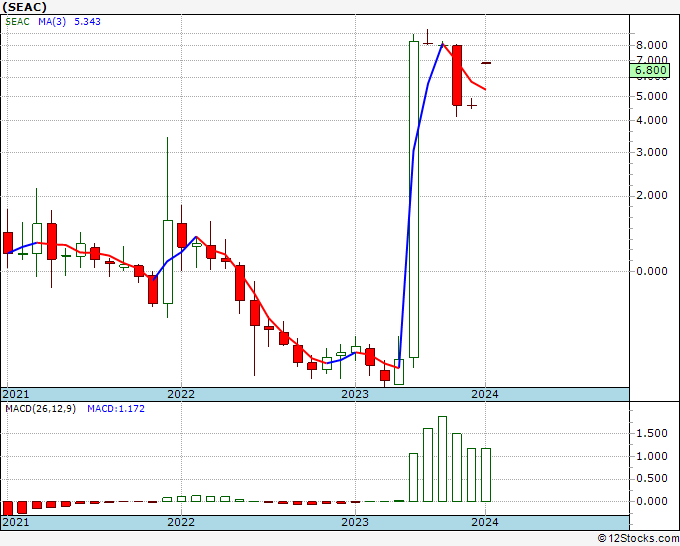Click the MACD:1.172 value label
Screen dimensions: 680x546
pyautogui.click(x=116, y=409)
